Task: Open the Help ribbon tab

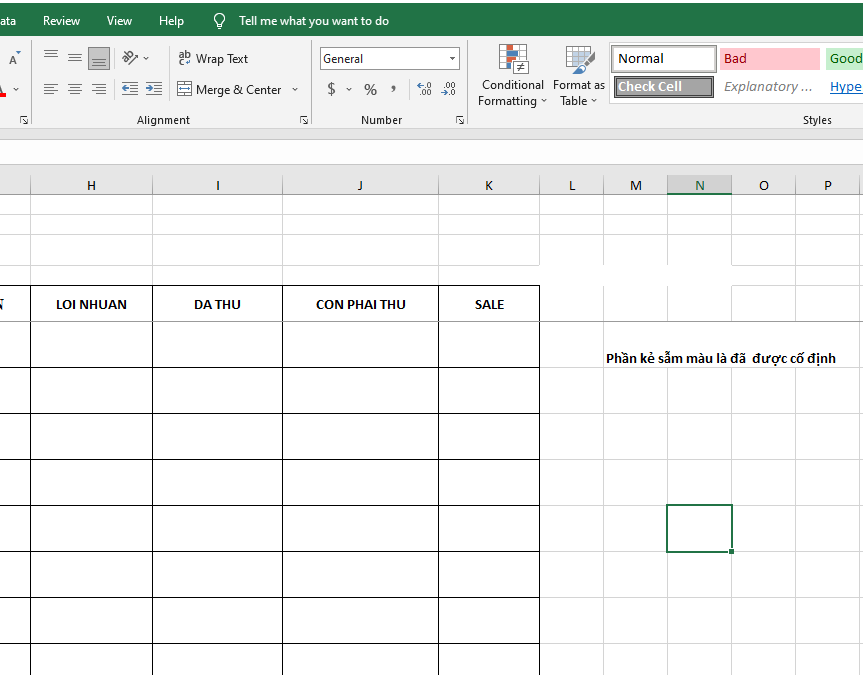Action: [x=171, y=21]
